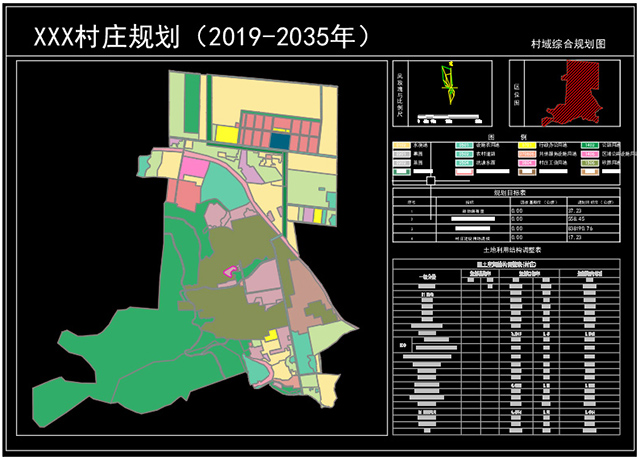This screenshot has width=640, height=460.
Task: Click the large yellow parcel left of the red grid
Action: [x=227, y=134]
